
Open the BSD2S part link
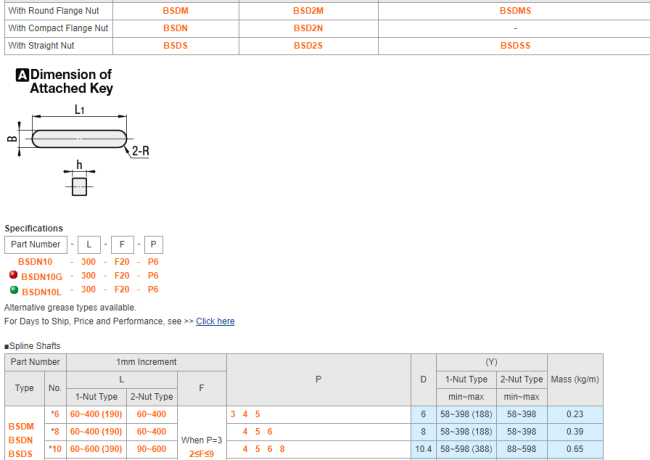(307, 45)
